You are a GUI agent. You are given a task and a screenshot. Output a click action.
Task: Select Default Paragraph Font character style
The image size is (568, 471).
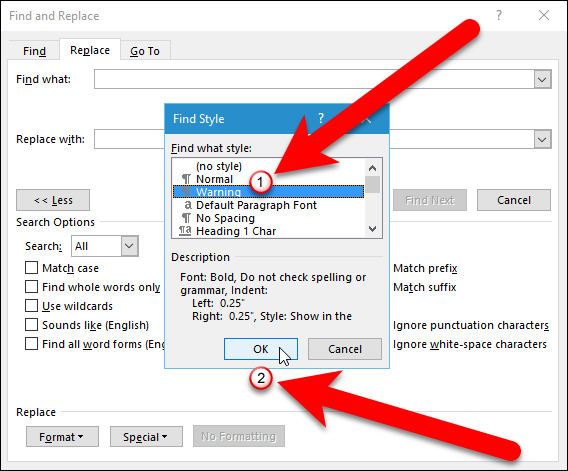(268, 205)
